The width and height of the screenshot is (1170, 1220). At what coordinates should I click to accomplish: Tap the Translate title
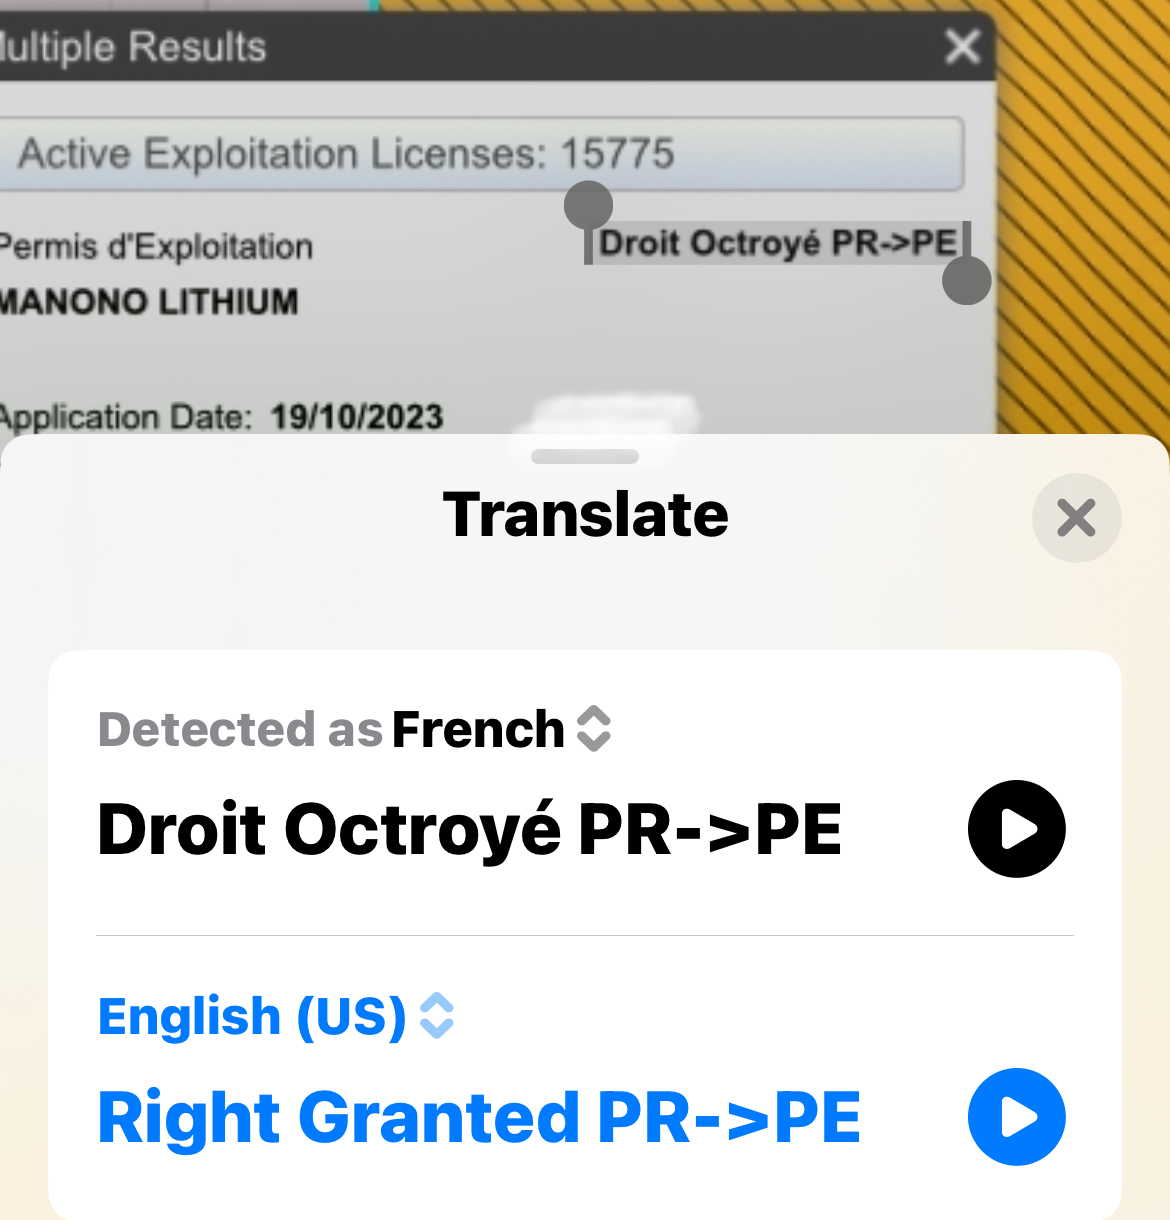585,514
